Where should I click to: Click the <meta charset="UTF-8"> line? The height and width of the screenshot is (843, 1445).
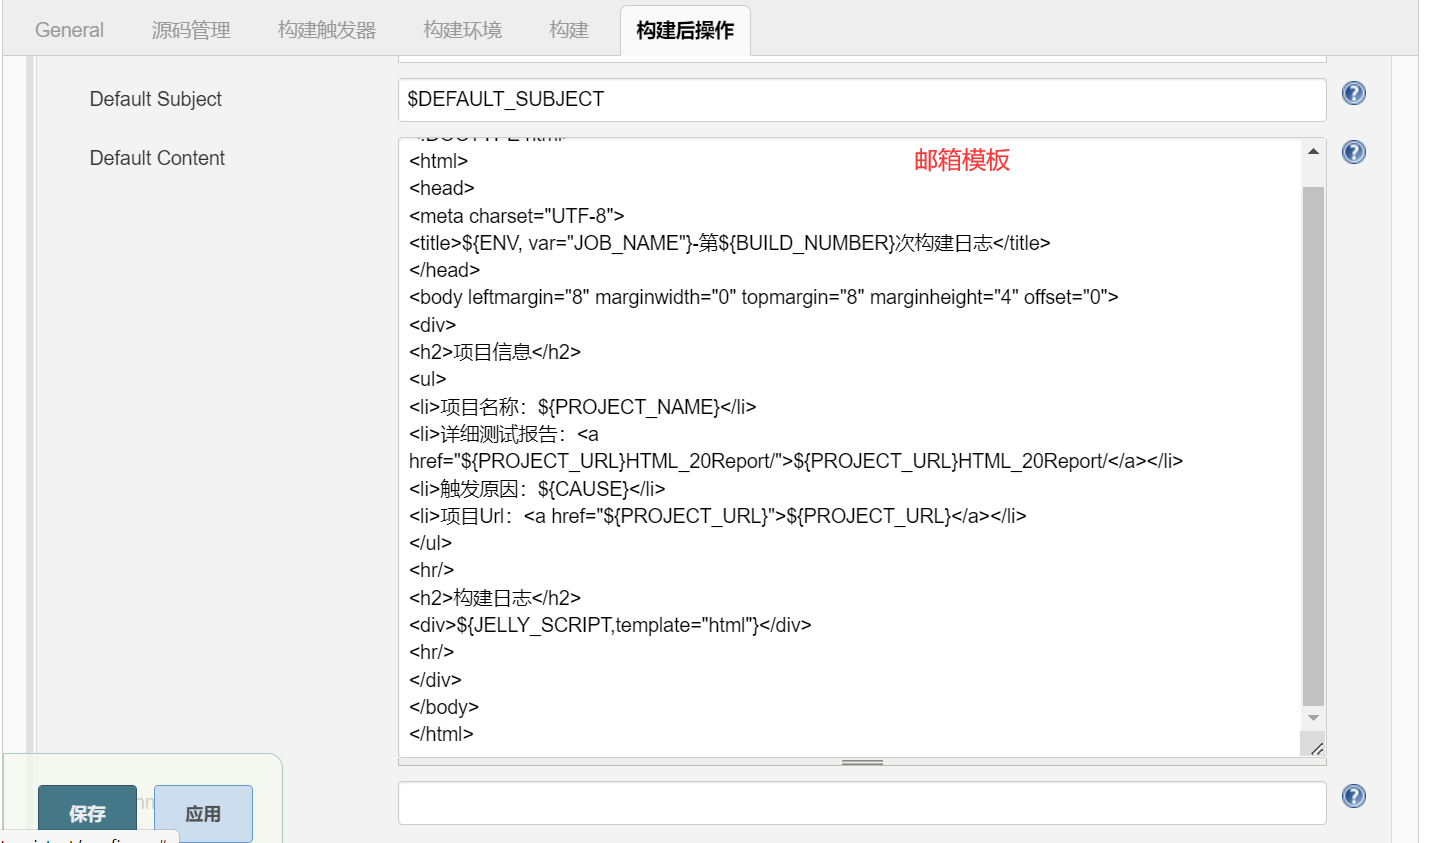coord(517,216)
